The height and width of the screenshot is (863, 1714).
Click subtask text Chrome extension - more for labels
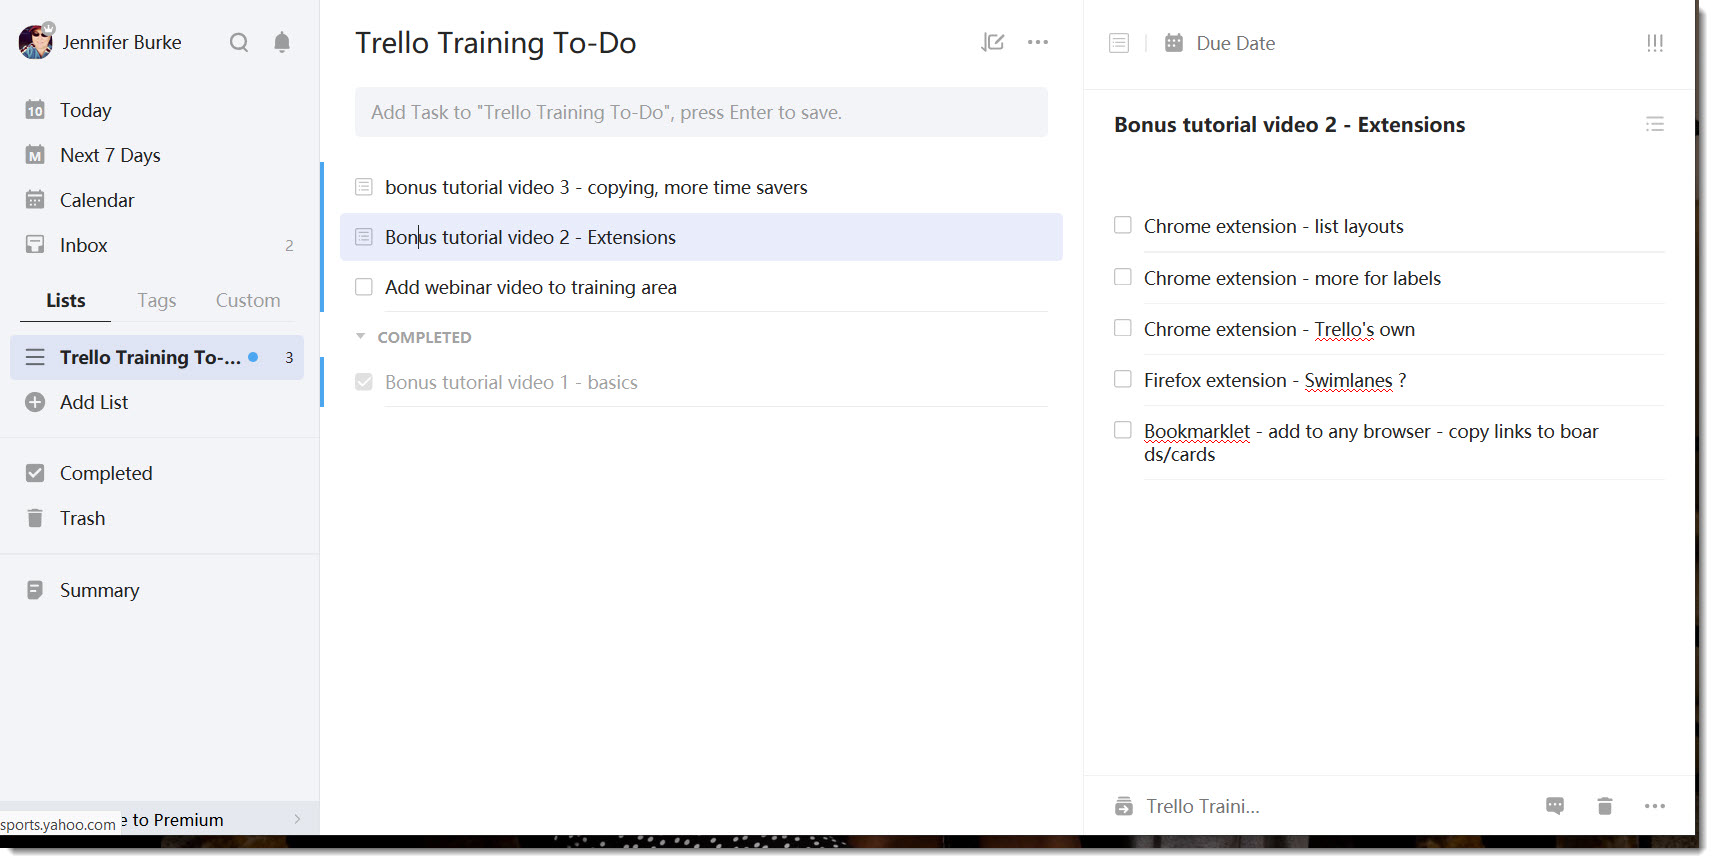1292,278
